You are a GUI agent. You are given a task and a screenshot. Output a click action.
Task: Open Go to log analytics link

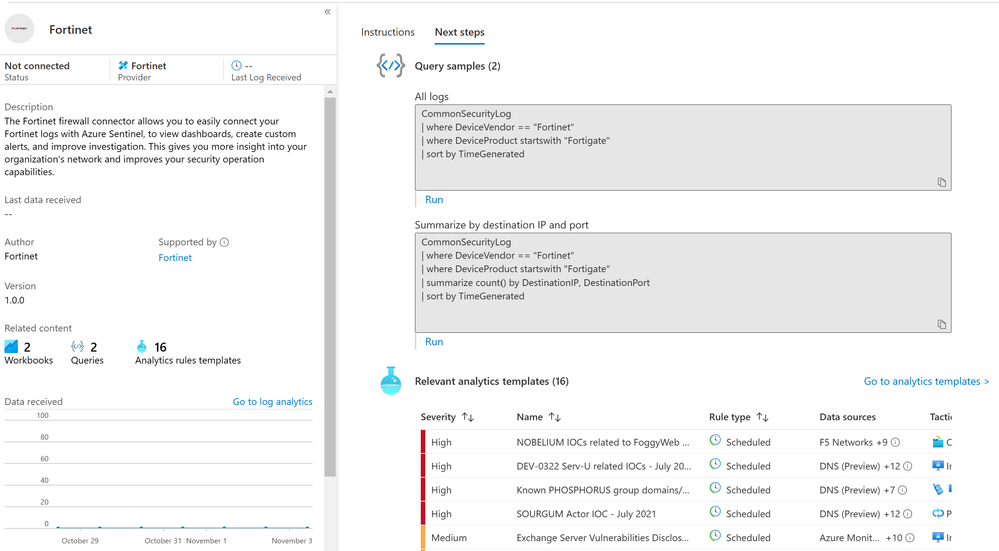[x=273, y=401]
